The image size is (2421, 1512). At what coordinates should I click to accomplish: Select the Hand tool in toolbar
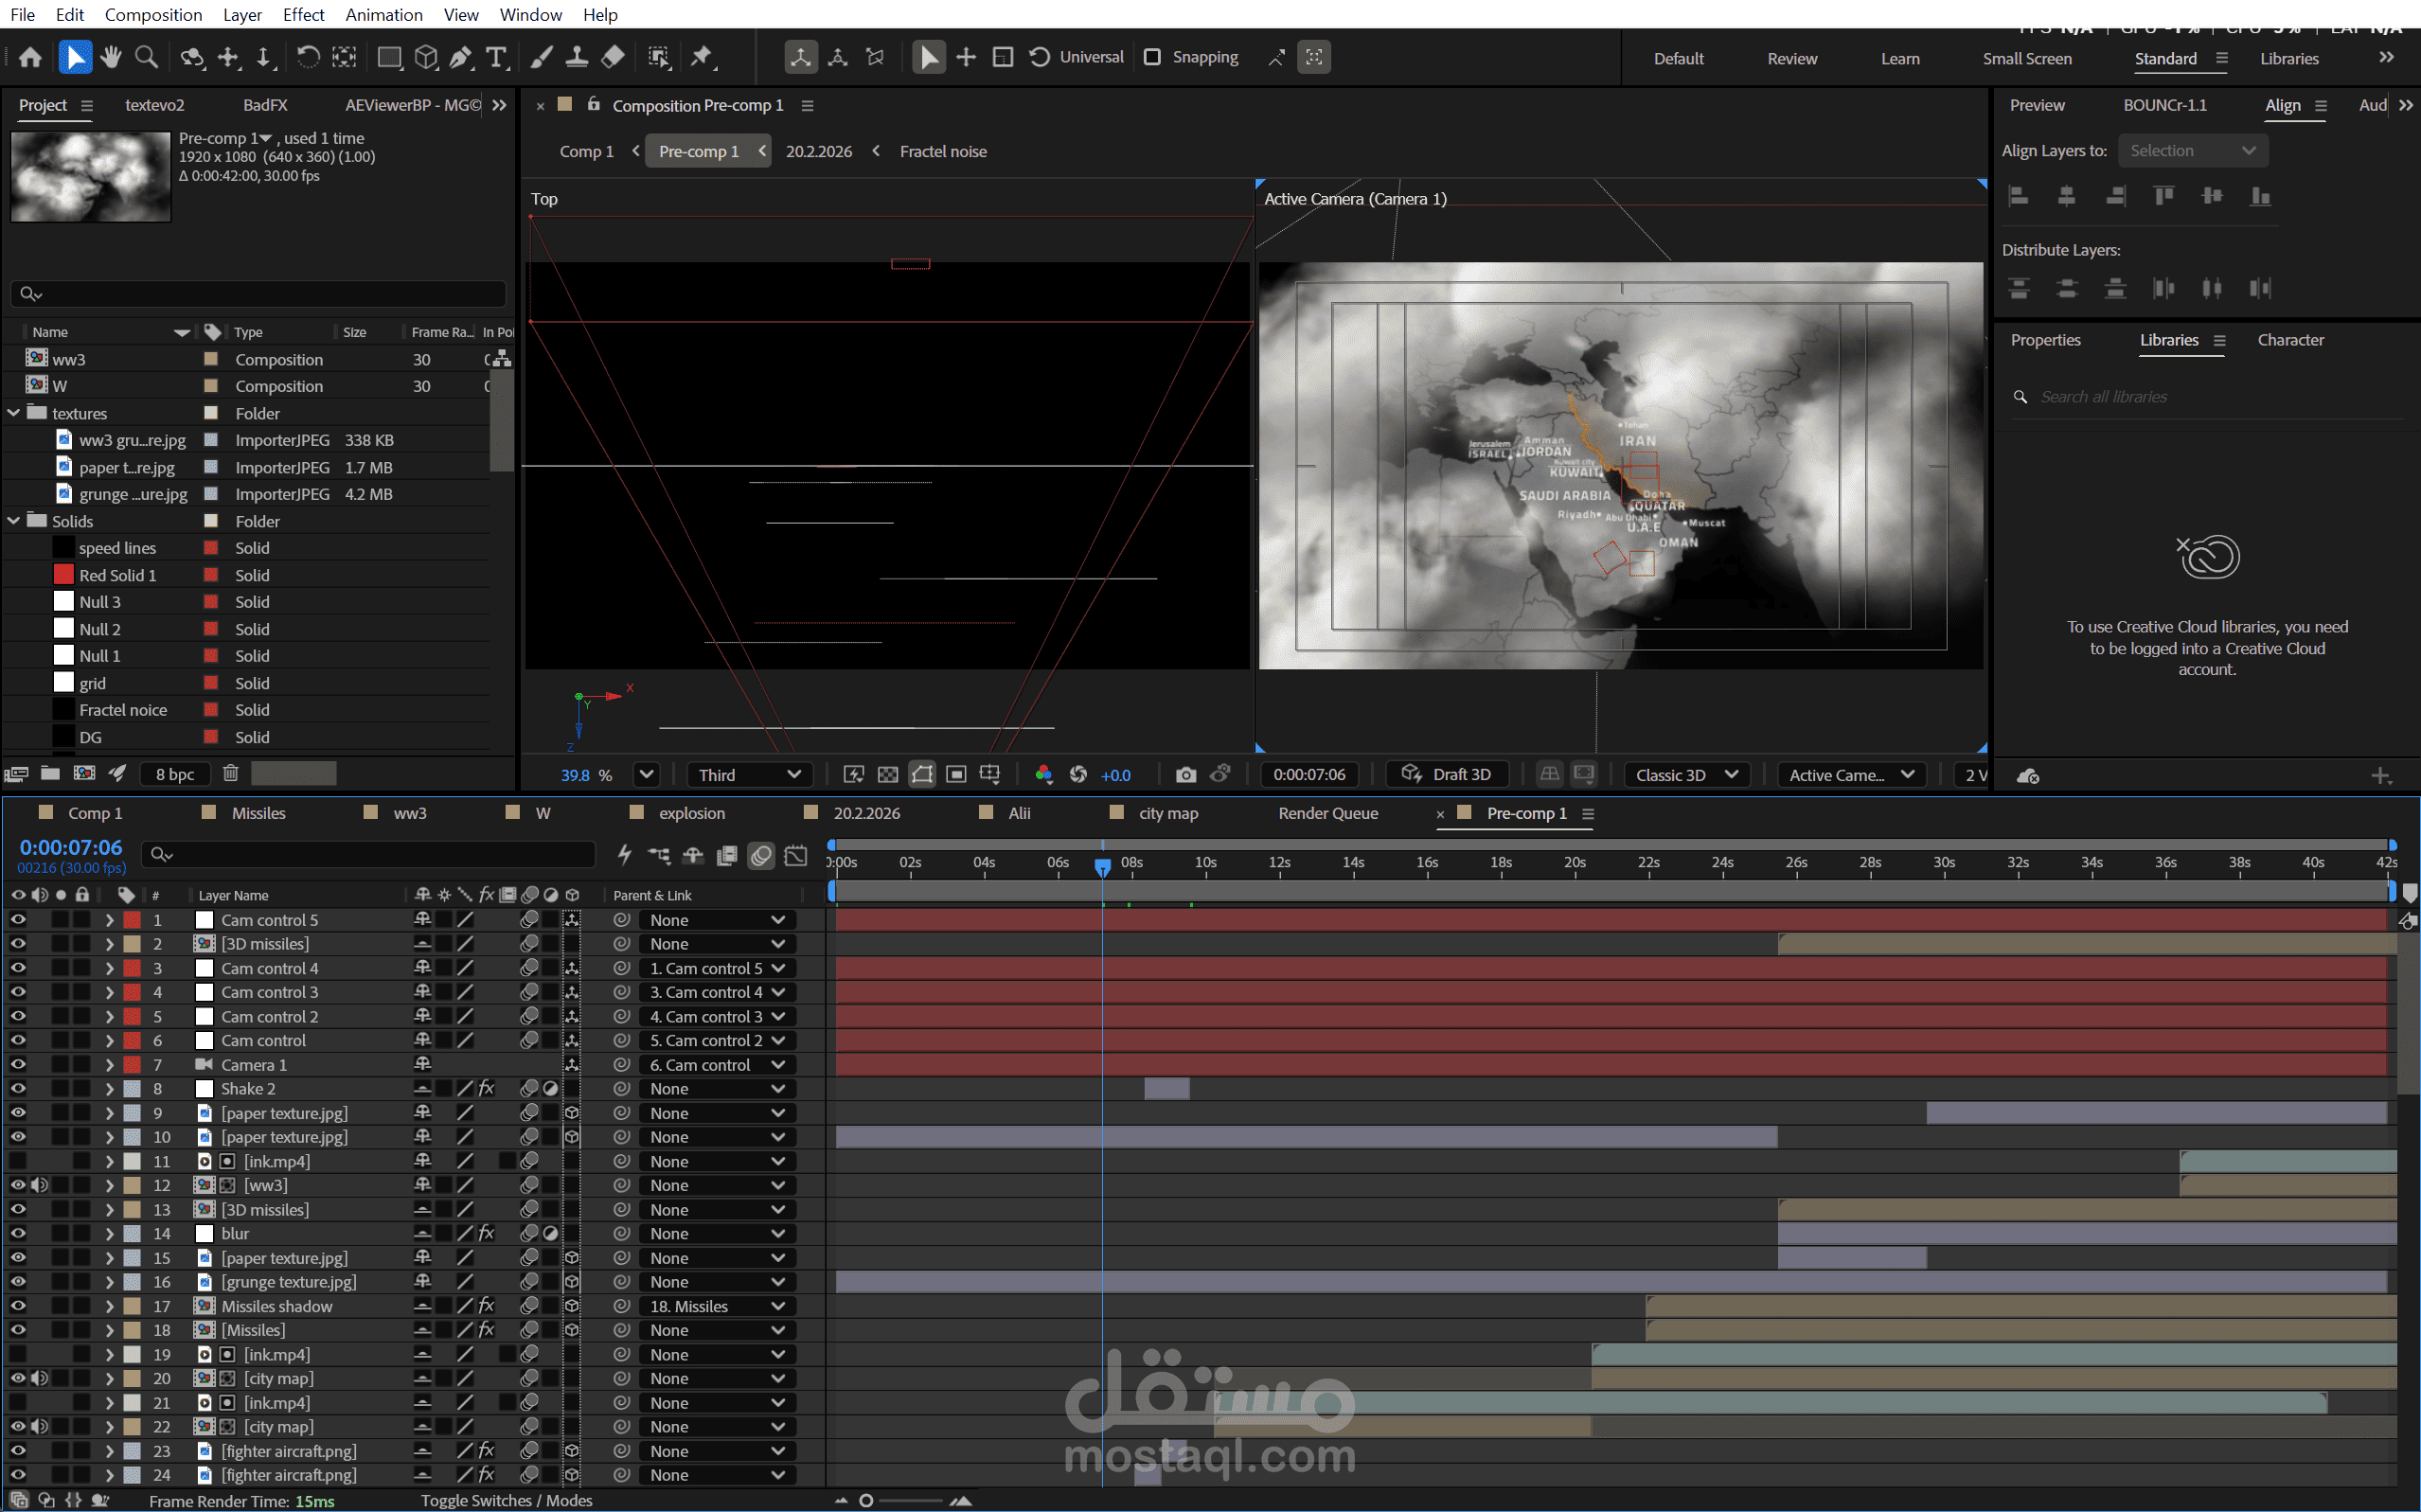pyautogui.click(x=111, y=57)
